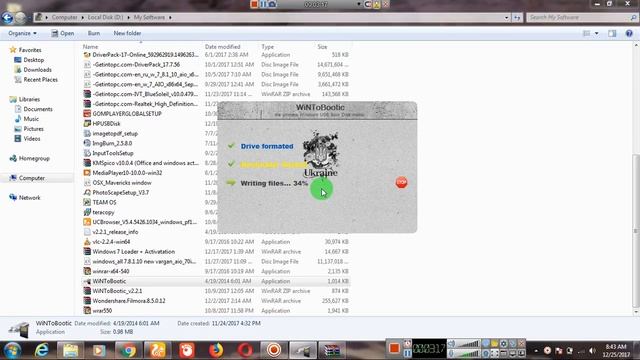Sort by Date modified column header
The height and width of the screenshot is (360, 640).
coord(222,47)
